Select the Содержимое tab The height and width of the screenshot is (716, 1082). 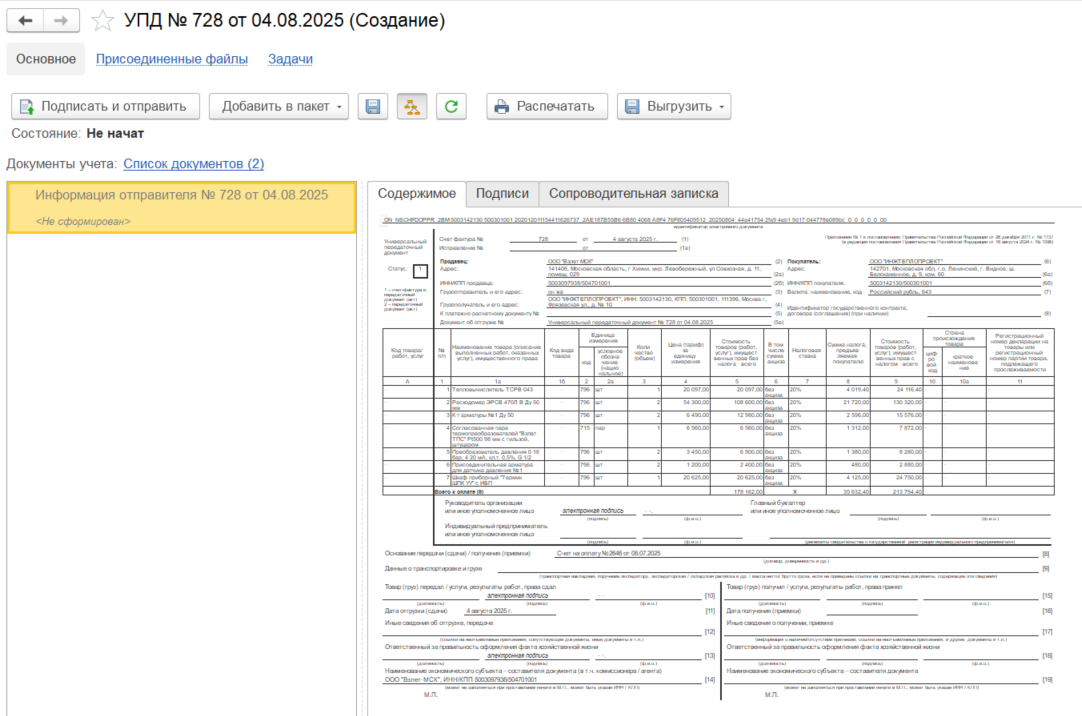[x=417, y=194]
